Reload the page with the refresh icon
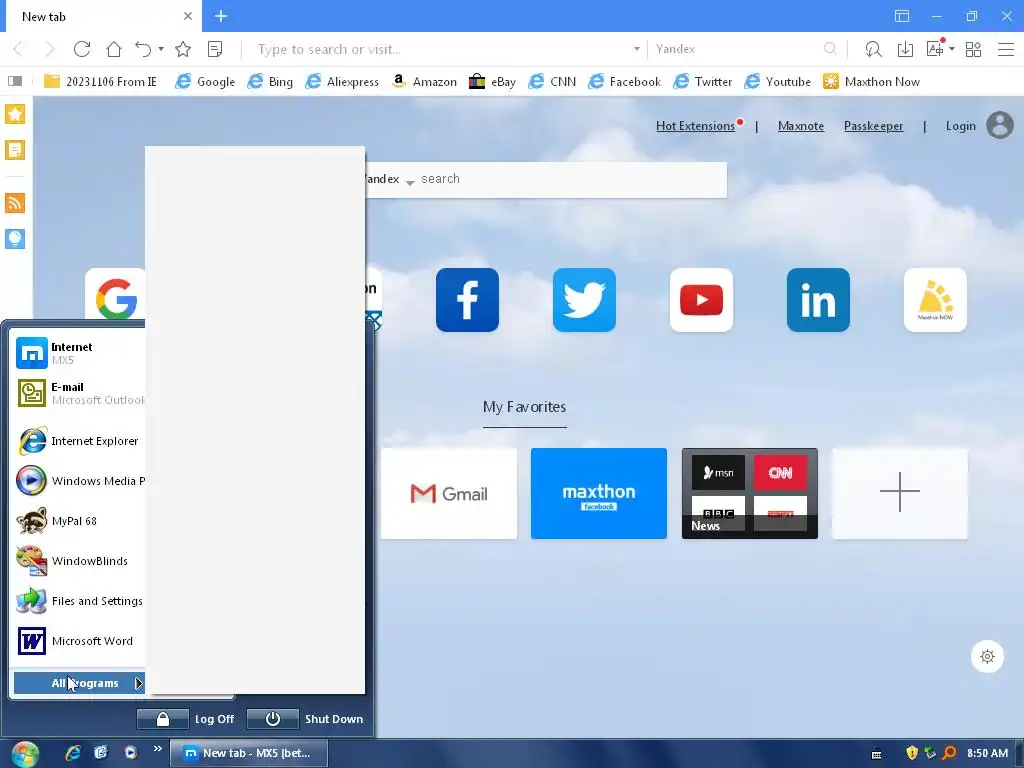This screenshot has height=768, width=1024. coord(82,49)
